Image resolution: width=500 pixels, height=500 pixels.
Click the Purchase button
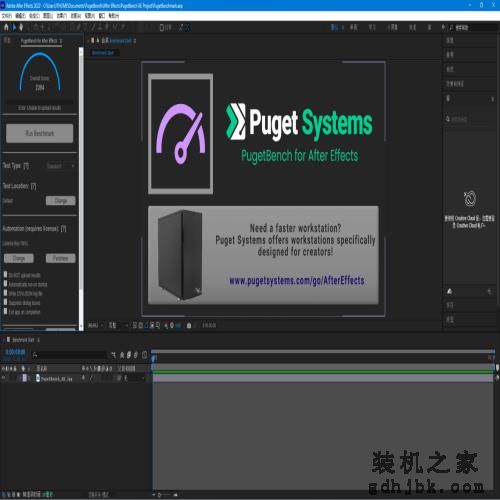(x=61, y=258)
